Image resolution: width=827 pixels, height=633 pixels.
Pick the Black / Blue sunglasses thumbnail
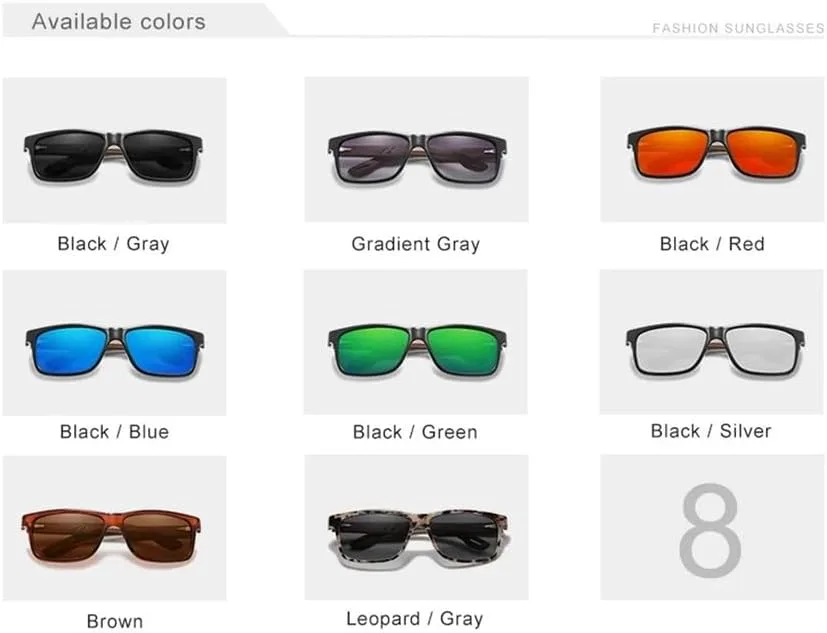(x=114, y=343)
